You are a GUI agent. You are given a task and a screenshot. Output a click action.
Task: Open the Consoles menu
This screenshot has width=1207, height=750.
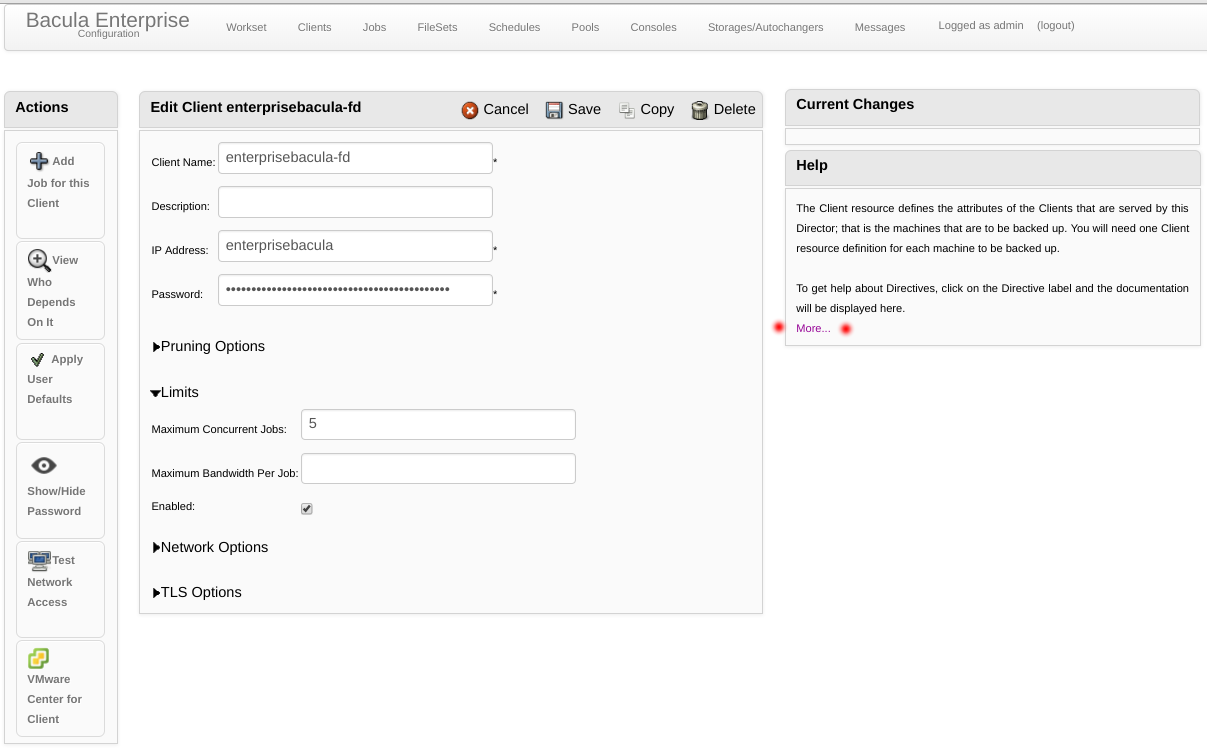[653, 27]
